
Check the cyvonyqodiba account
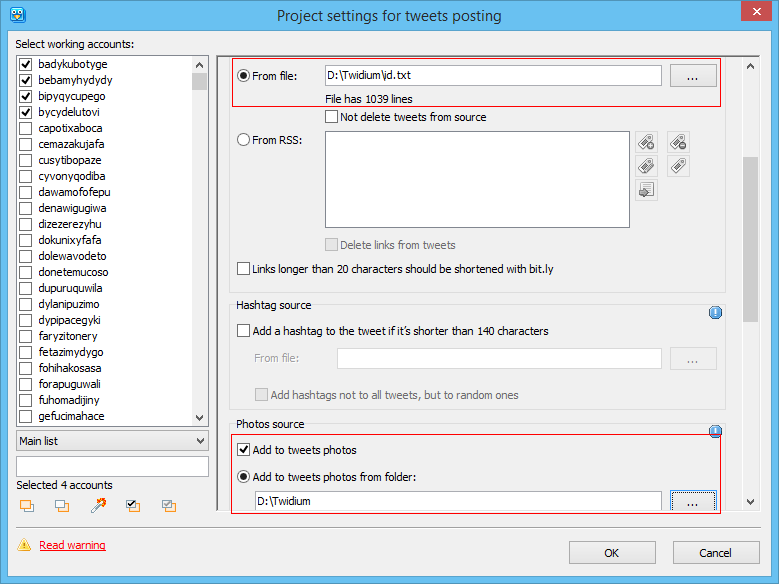pos(25,176)
